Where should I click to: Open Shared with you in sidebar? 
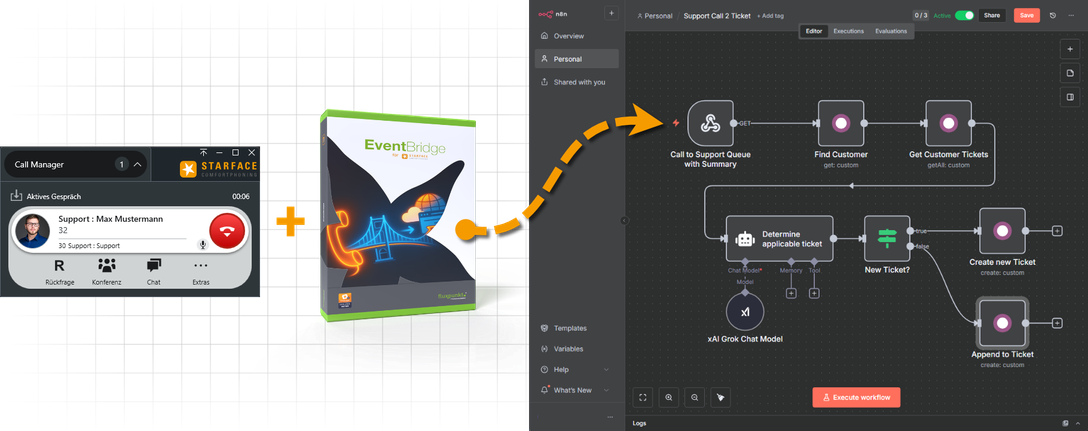[579, 82]
